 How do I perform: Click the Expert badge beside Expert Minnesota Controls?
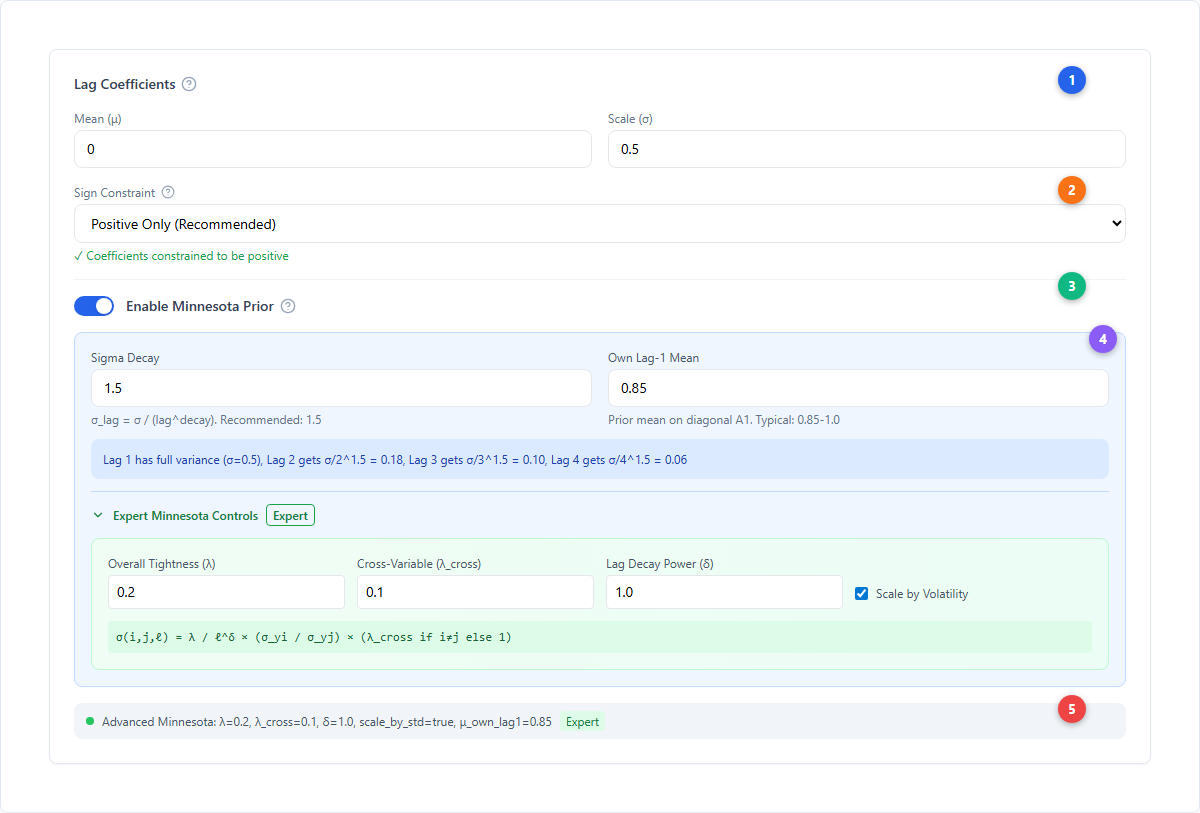tap(290, 516)
